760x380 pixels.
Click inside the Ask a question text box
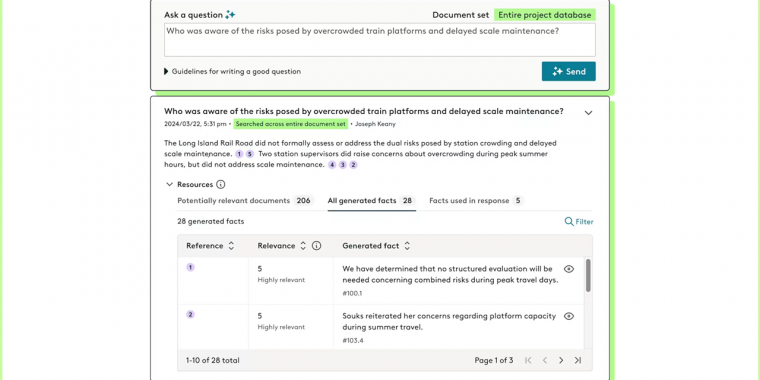380,40
